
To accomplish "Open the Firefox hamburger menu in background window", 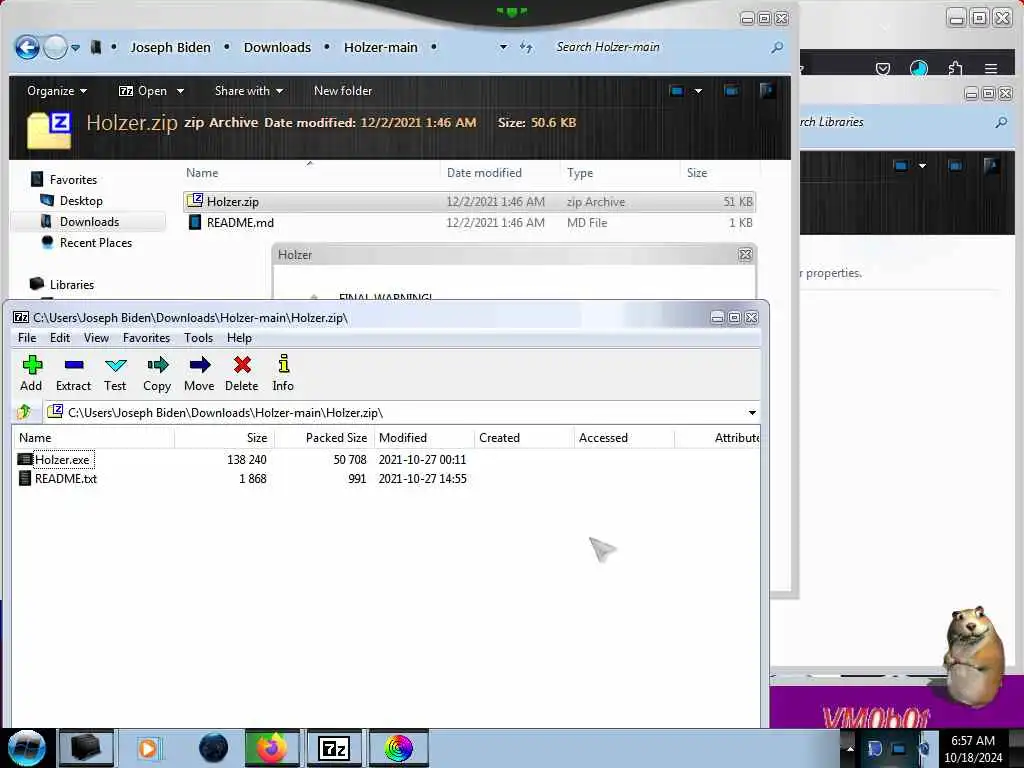I will pos(991,69).
